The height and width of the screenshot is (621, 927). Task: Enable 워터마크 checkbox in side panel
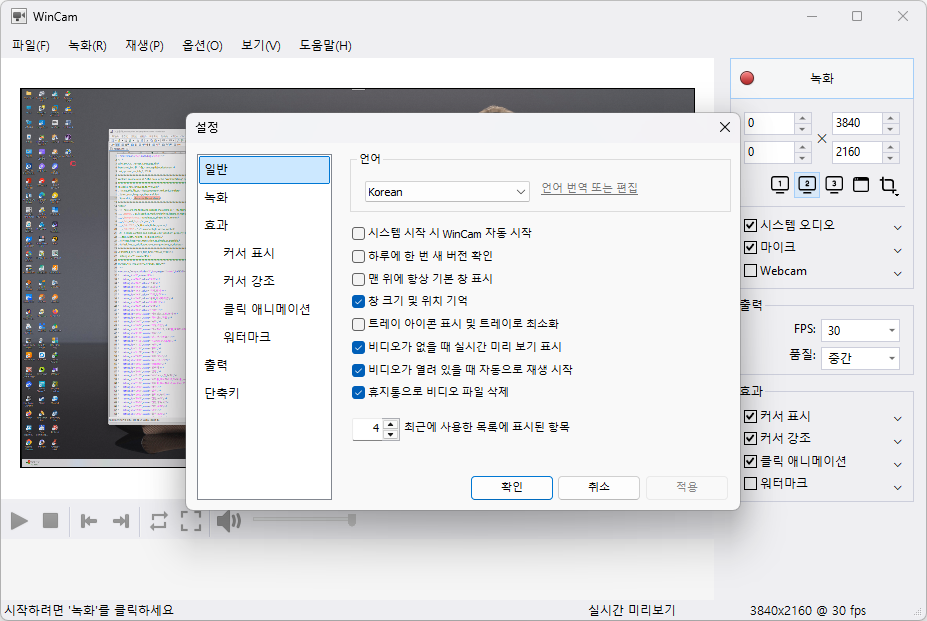(750, 483)
